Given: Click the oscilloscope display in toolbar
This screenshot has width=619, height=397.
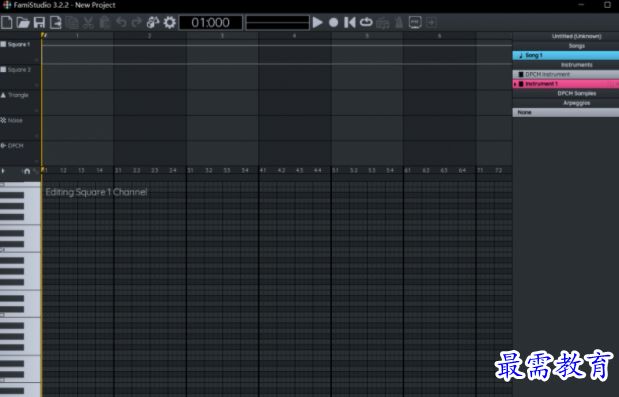Looking at the screenshot, I should 278,22.
